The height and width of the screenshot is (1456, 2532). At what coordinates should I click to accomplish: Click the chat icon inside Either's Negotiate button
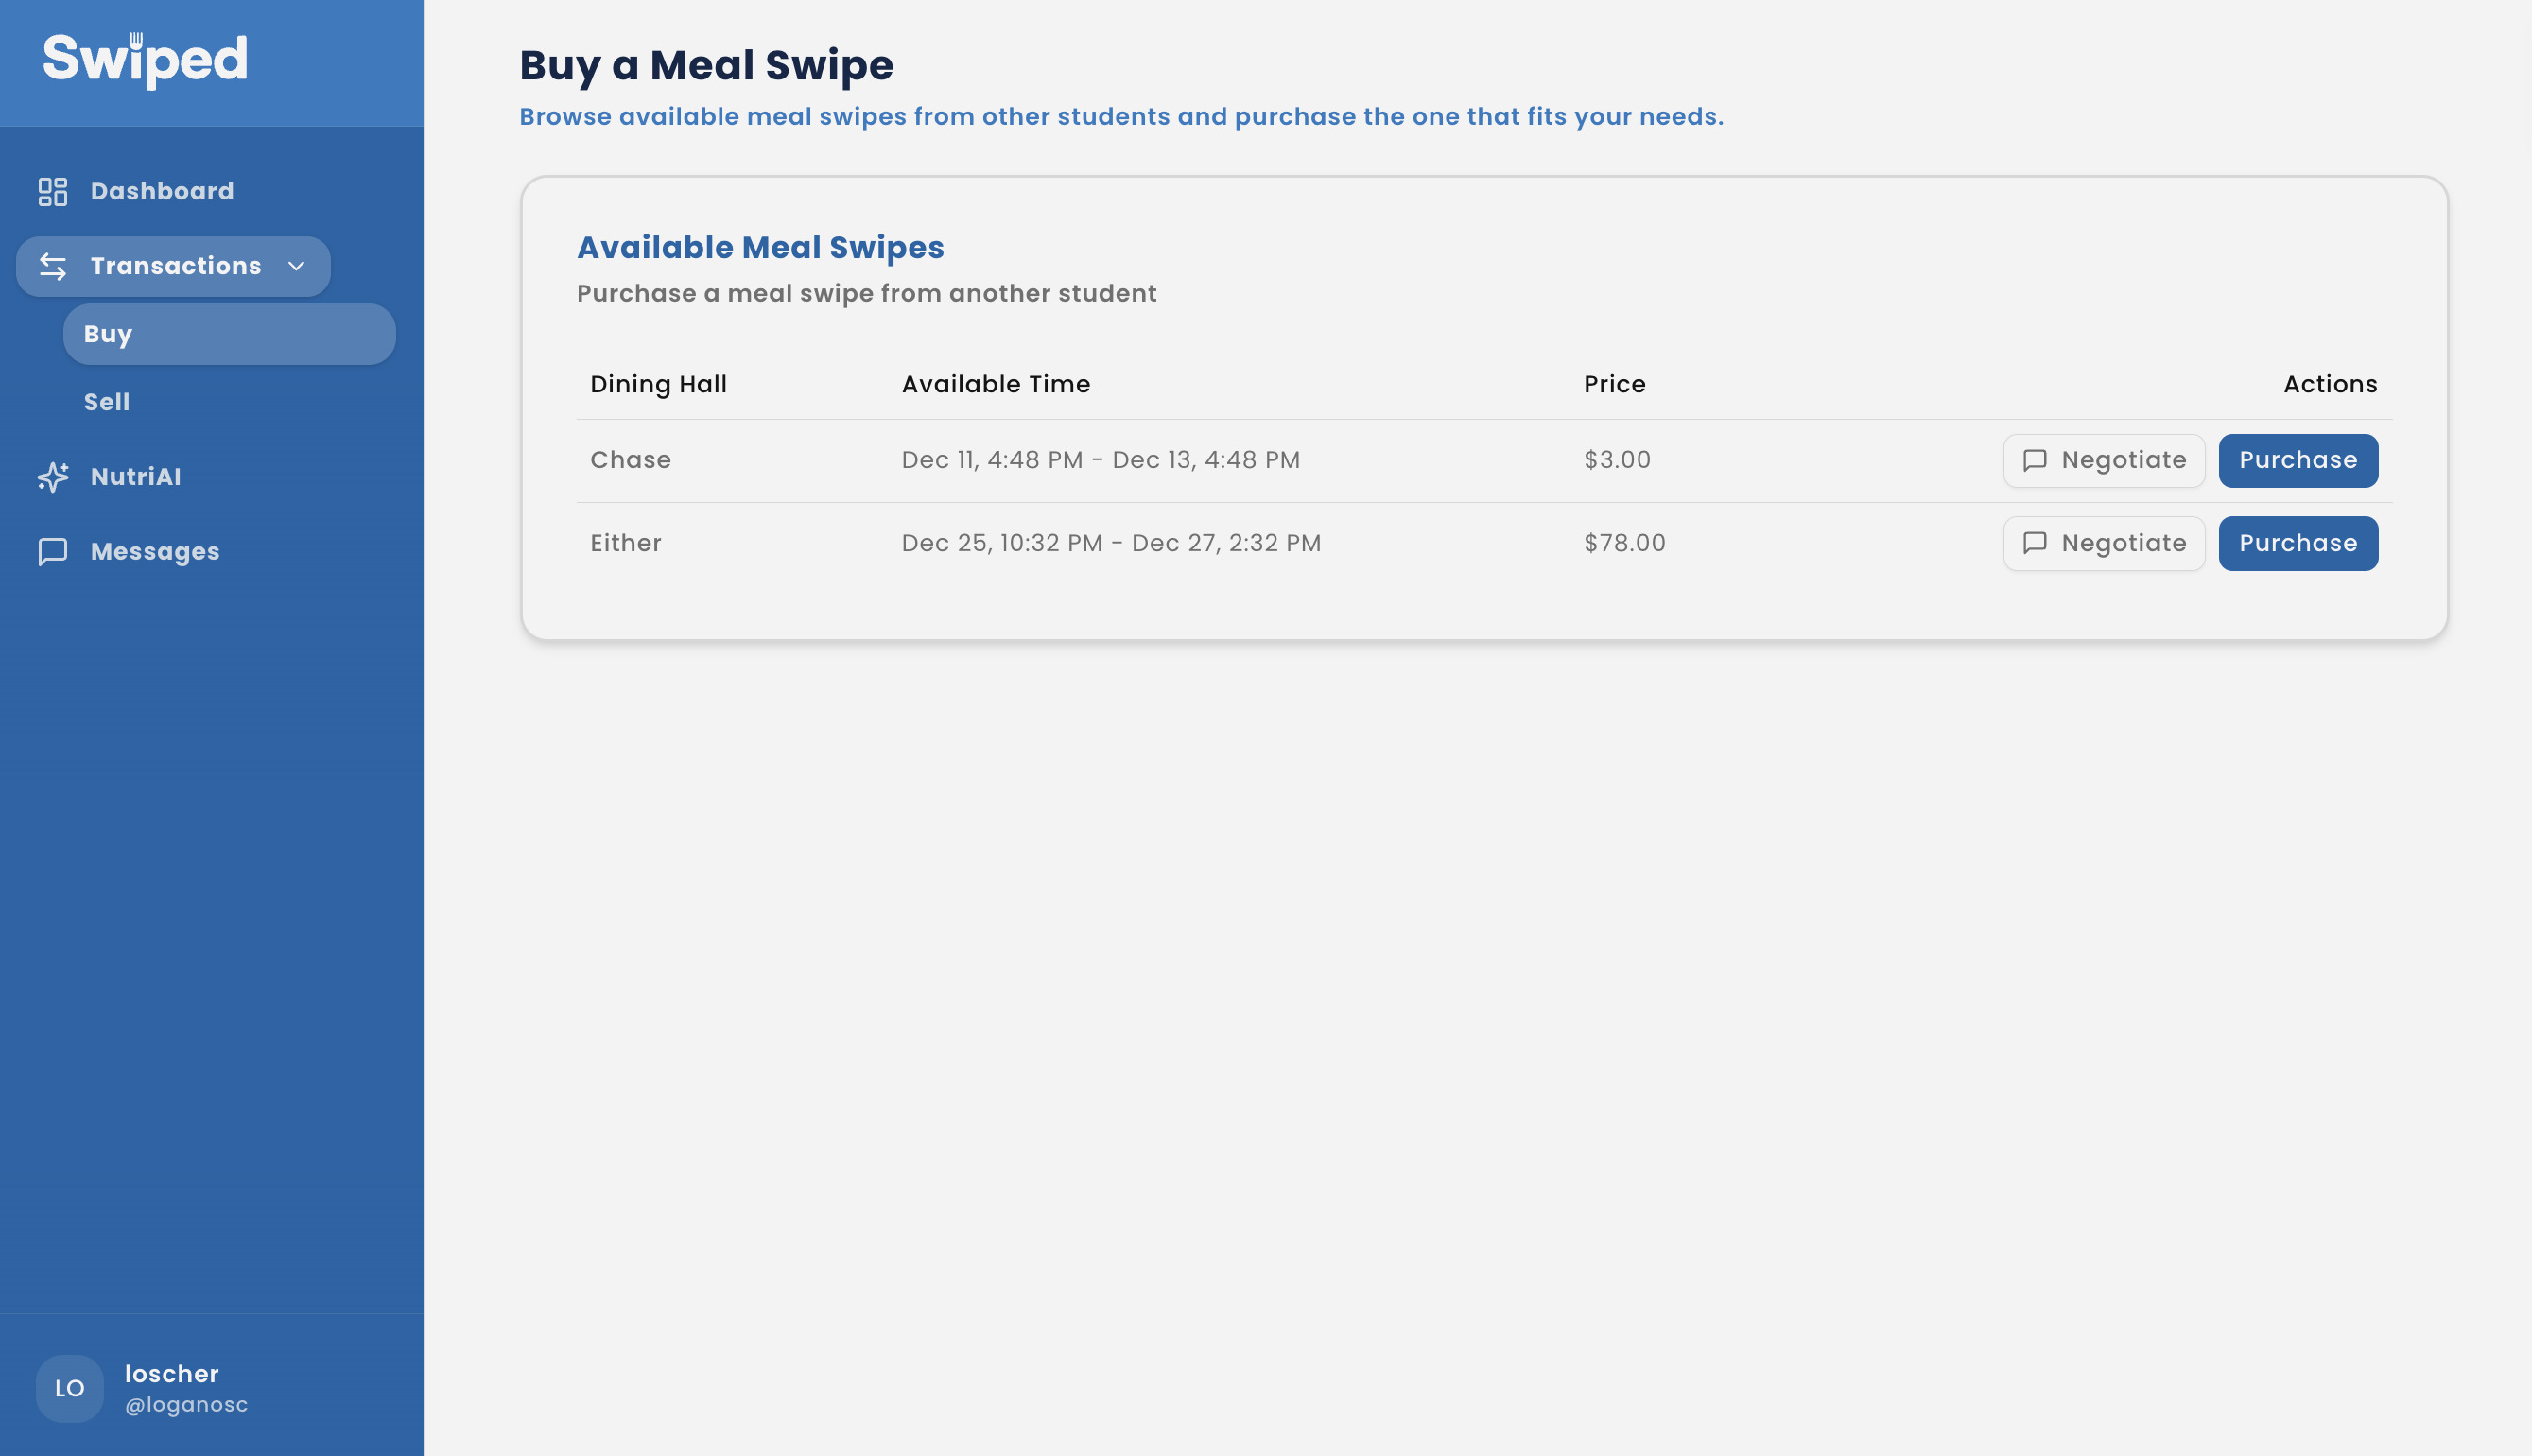pyautogui.click(x=2037, y=543)
